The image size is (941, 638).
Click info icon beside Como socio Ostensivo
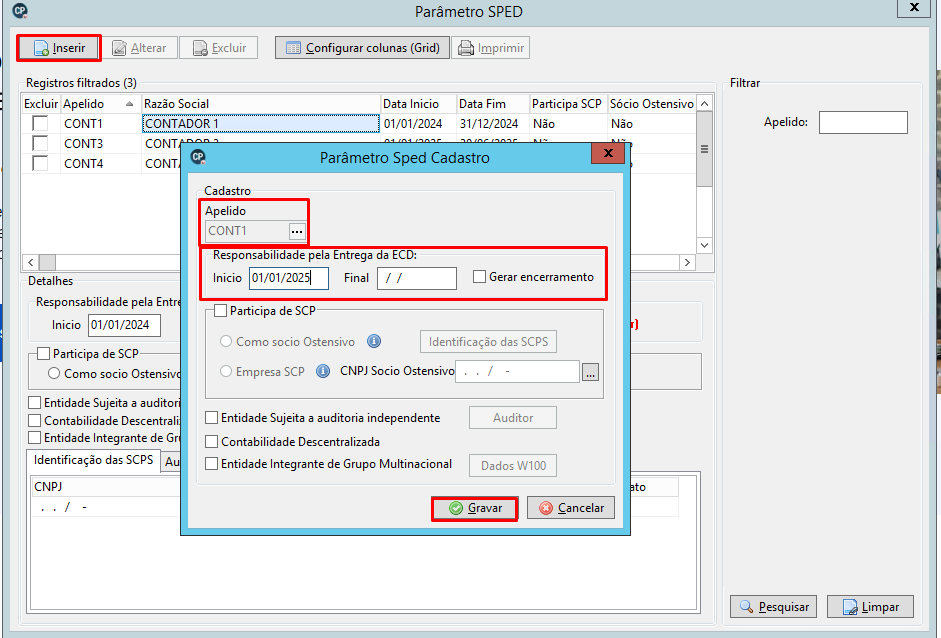click(x=374, y=342)
